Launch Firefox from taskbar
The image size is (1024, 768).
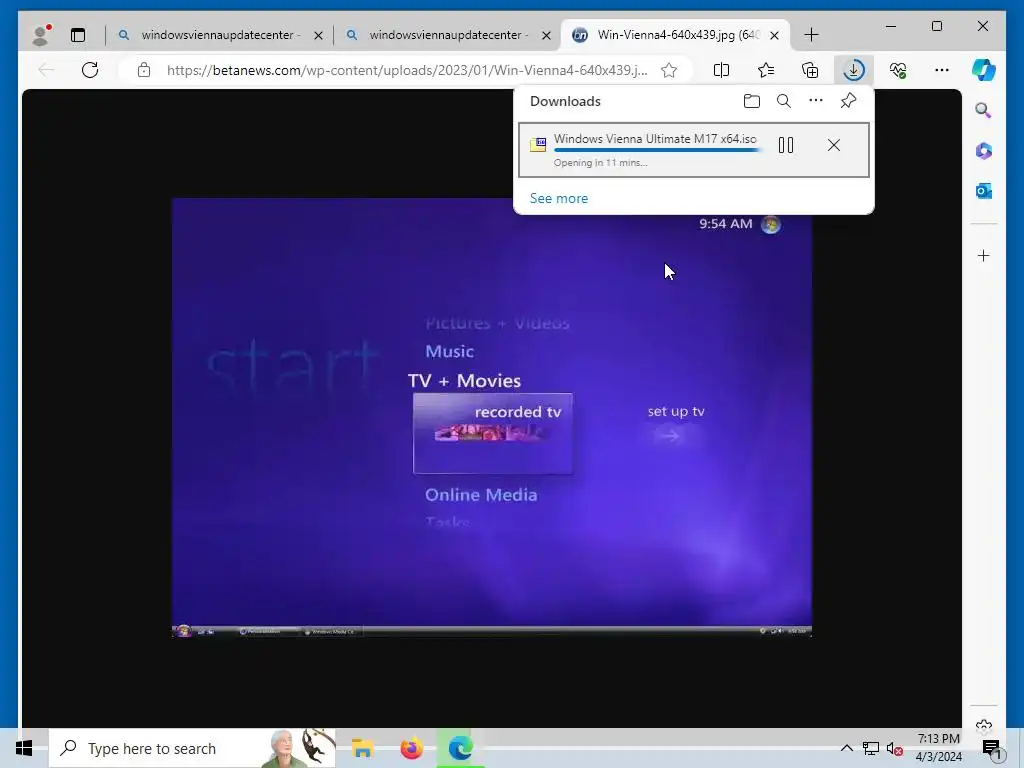pyautogui.click(x=411, y=748)
